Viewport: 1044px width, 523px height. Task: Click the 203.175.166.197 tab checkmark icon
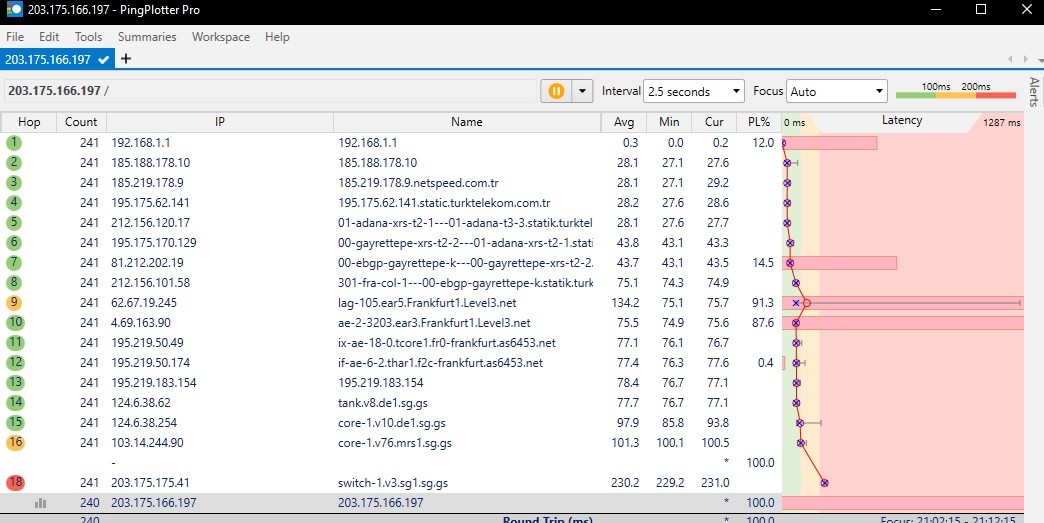tap(103, 60)
